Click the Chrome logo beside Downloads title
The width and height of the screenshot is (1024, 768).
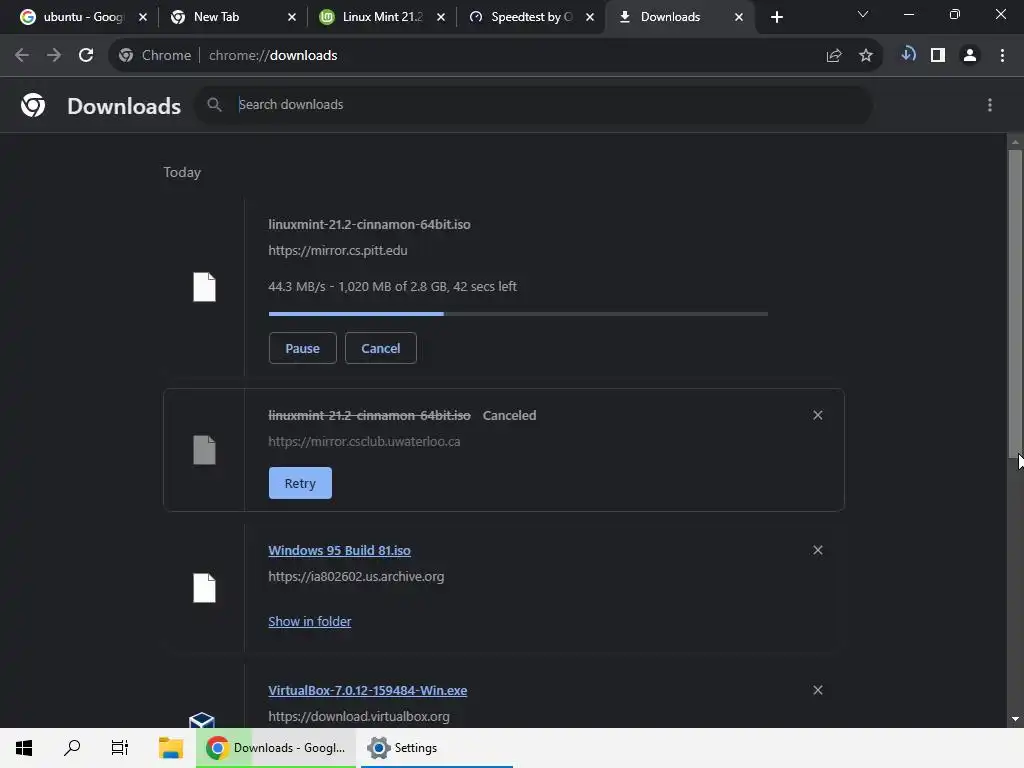tap(33, 105)
